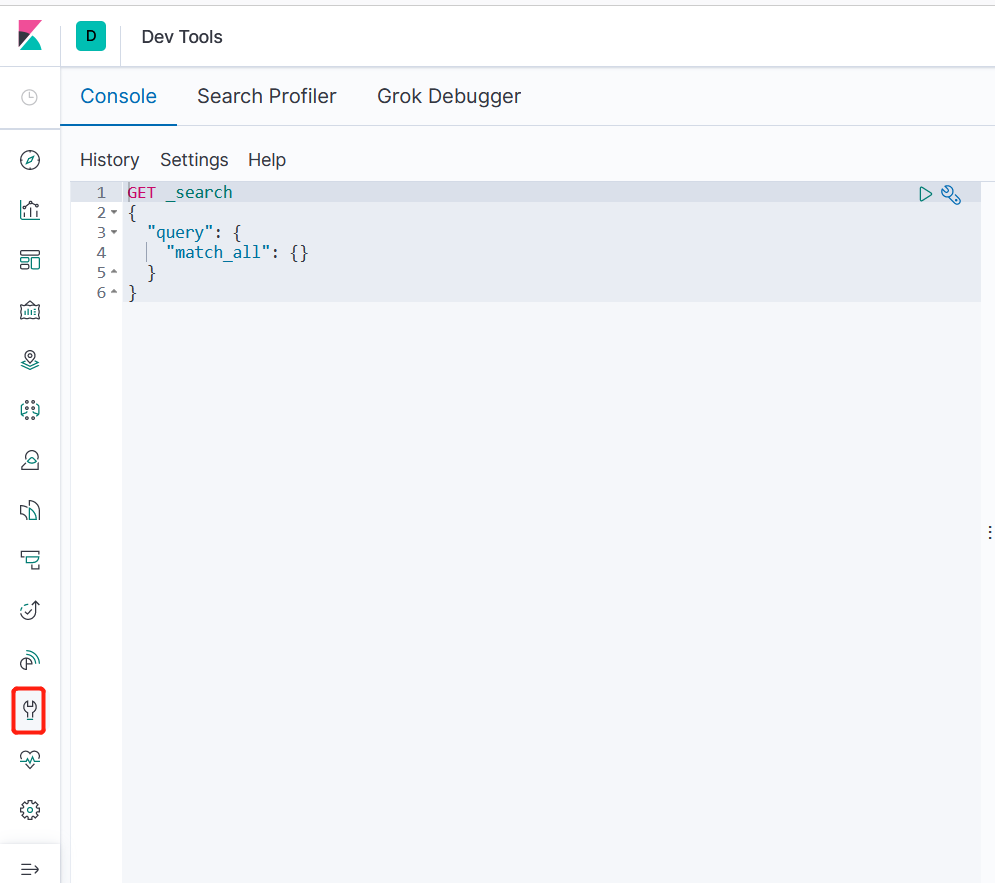
Task: Switch to Console tab
Action: click(x=118, y=96)
